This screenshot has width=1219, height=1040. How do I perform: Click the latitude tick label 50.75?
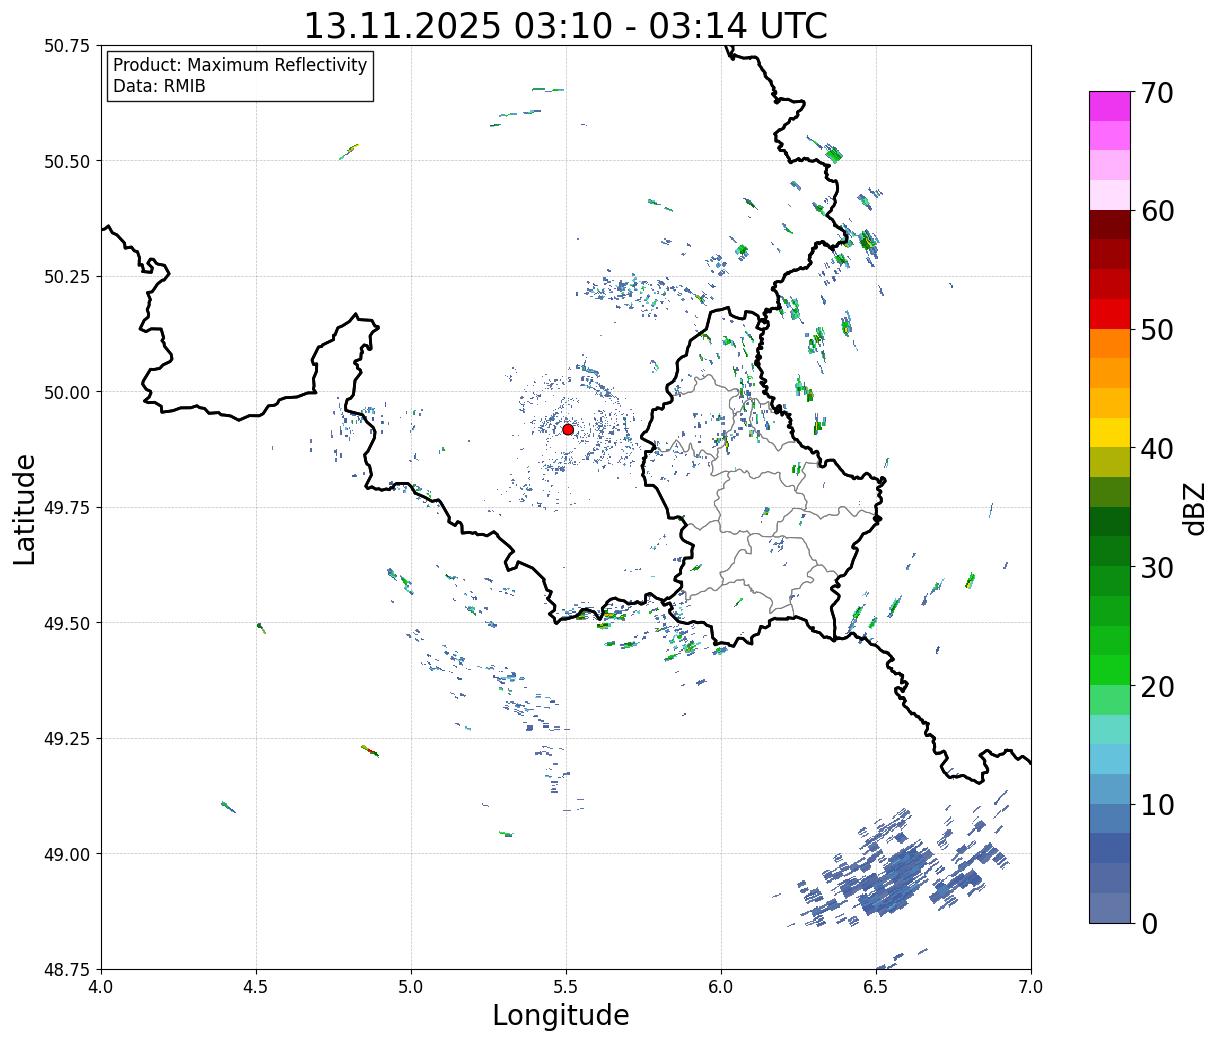click(67, 46)
